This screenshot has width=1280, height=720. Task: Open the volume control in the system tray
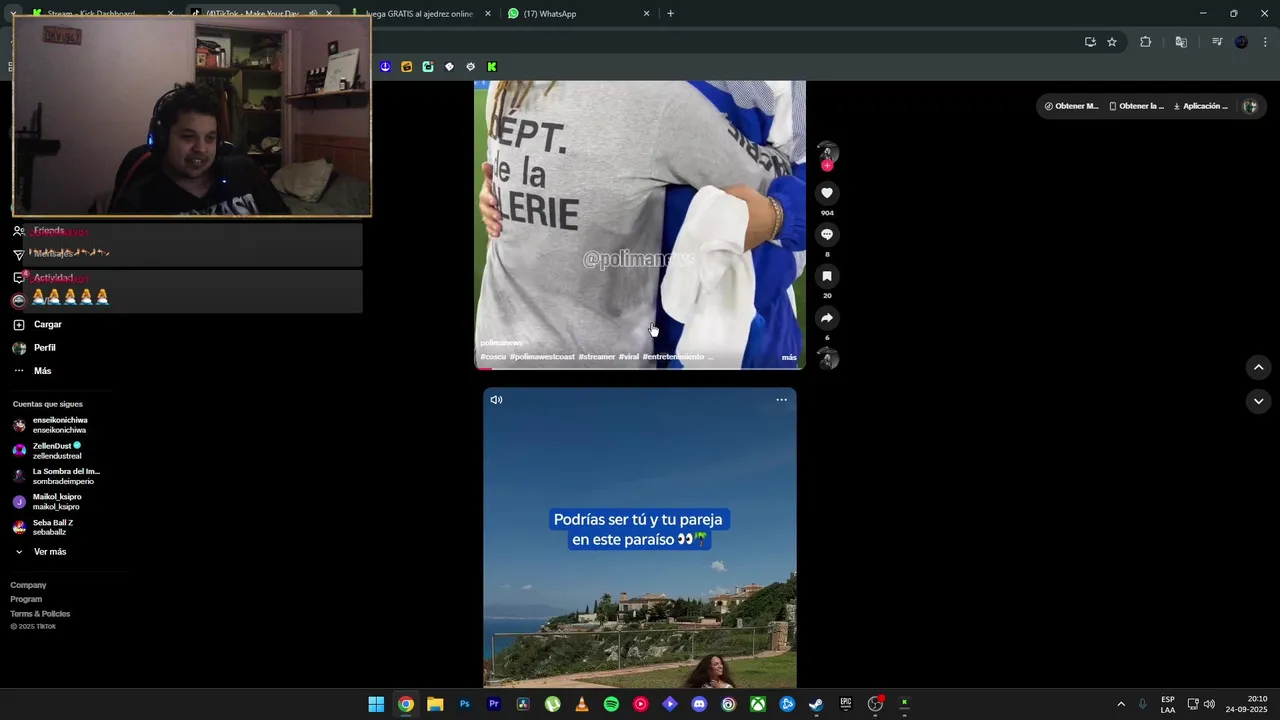coord(1209,704)
